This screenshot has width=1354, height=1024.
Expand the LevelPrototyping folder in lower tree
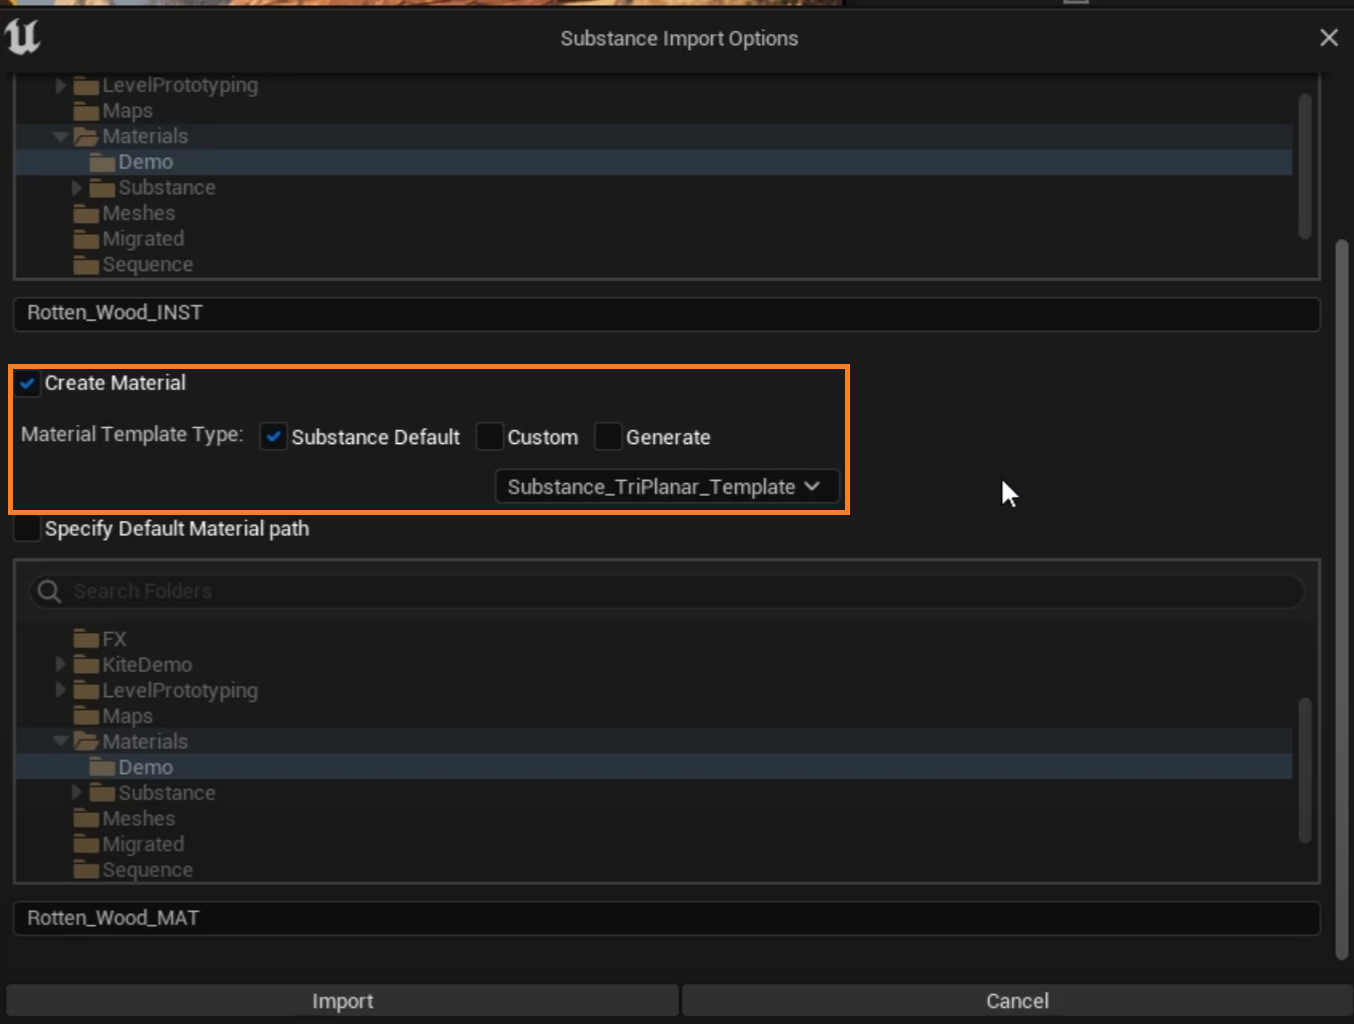click(61, 691)
